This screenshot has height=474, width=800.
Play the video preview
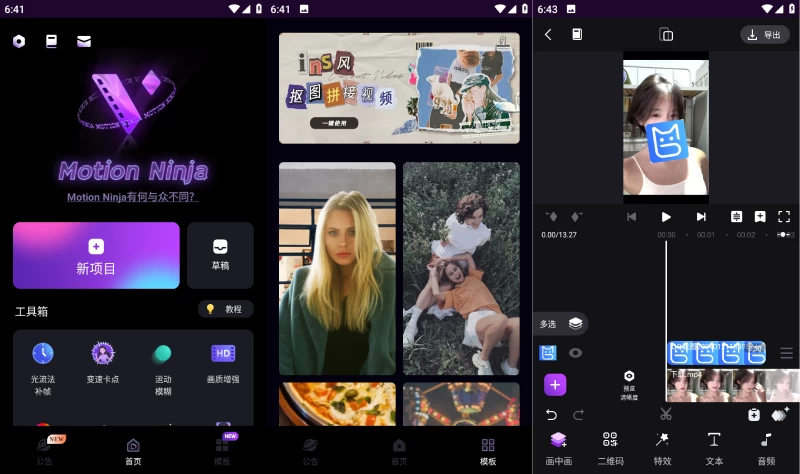666,217
